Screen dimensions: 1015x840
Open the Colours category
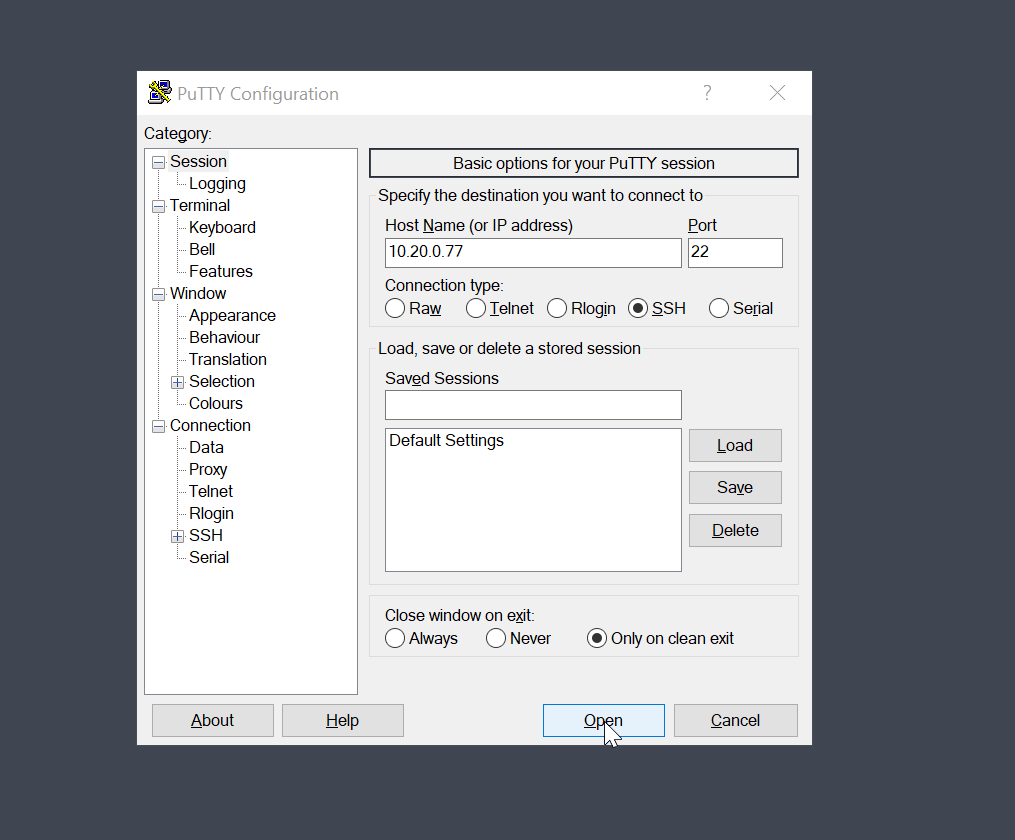[216, 403]
